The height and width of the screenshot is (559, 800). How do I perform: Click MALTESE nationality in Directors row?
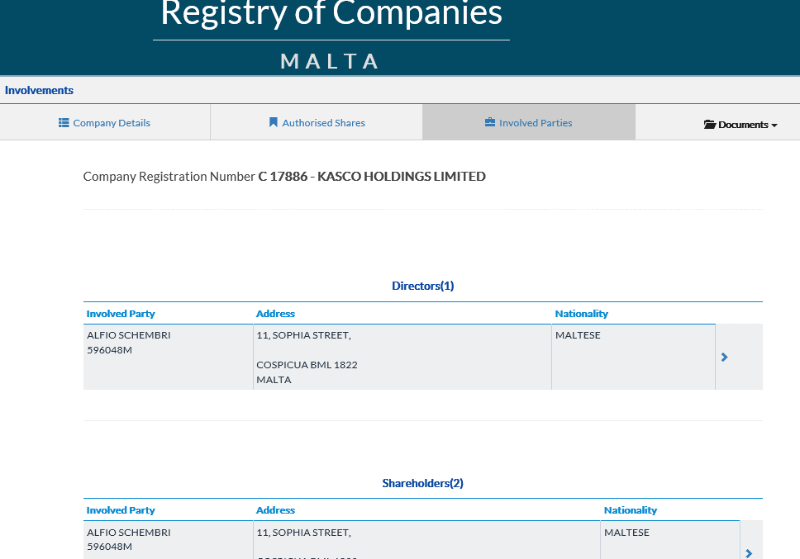coord(578,335)
